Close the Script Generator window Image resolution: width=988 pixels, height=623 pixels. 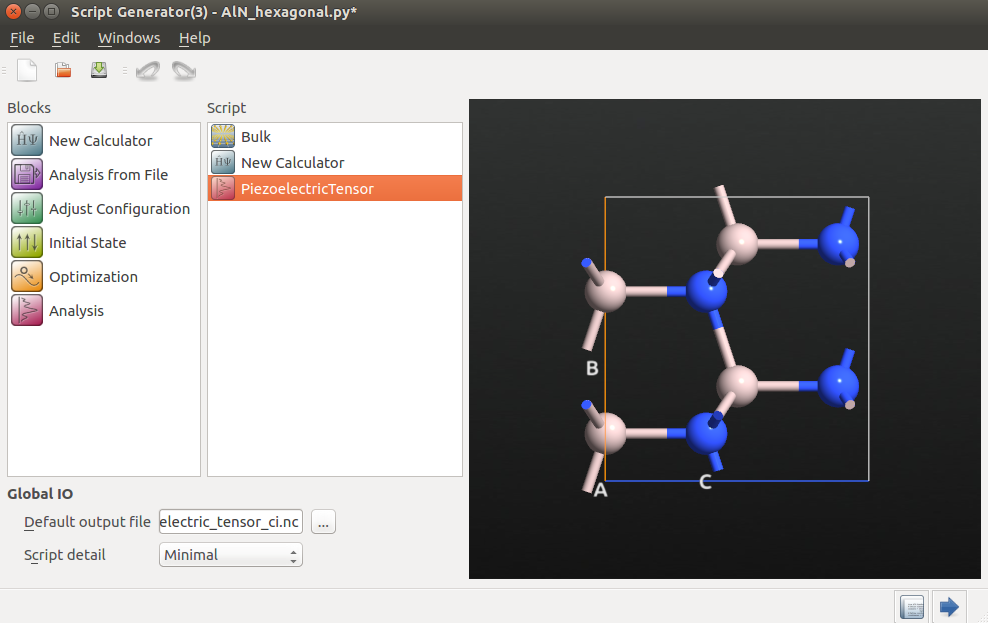point(13,11)
